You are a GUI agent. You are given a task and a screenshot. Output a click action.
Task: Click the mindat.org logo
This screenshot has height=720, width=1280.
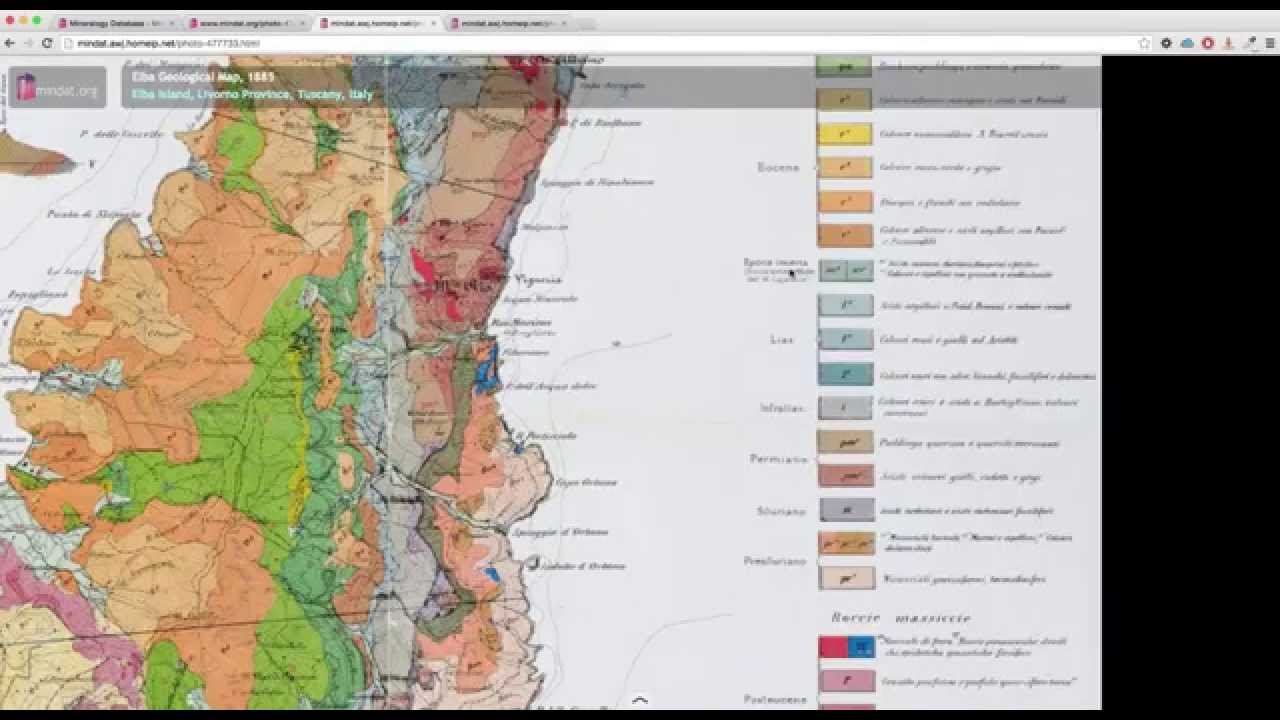click(57, 89)
